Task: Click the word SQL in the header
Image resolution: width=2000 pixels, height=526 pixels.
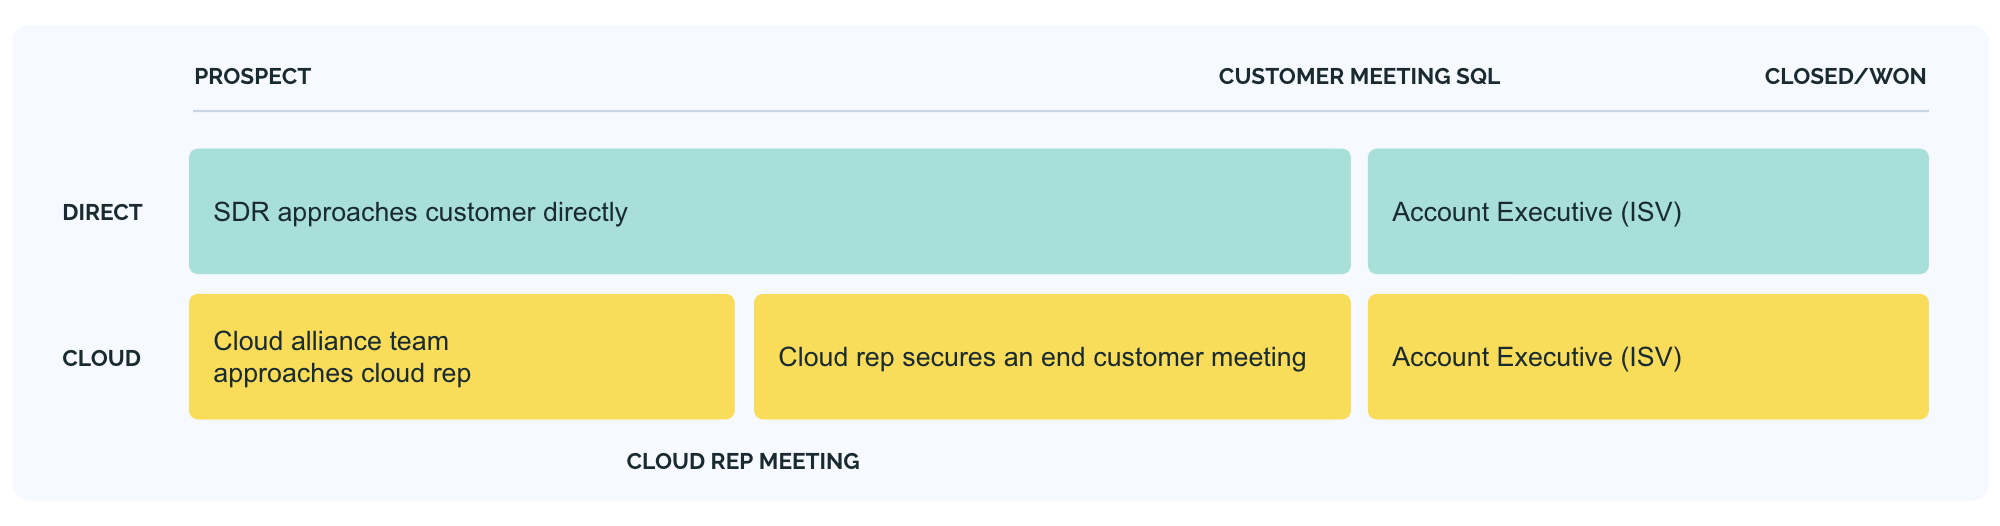Action: click(x=1478, y=77)
